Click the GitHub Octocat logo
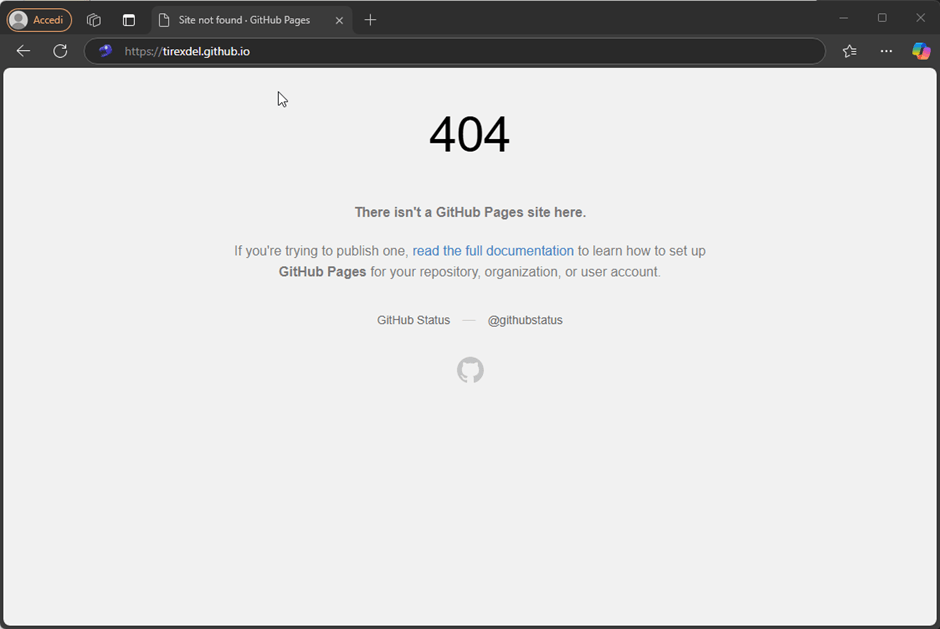This screenshot has width=940, height=629. [x=470, y=370]
